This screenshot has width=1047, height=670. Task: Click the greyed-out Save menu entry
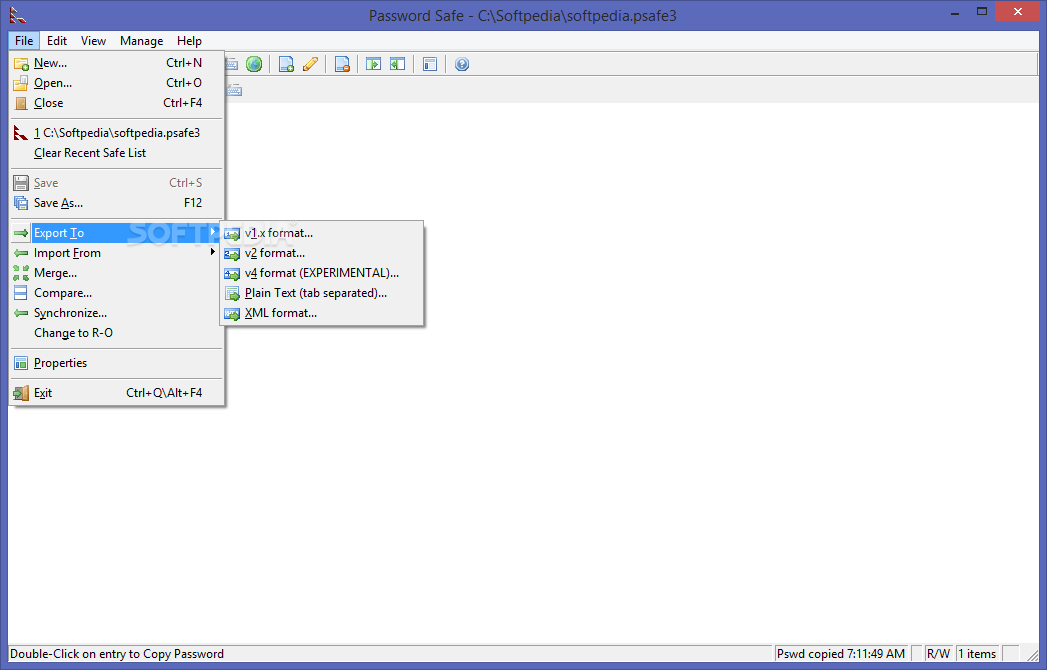click(117, 183)
